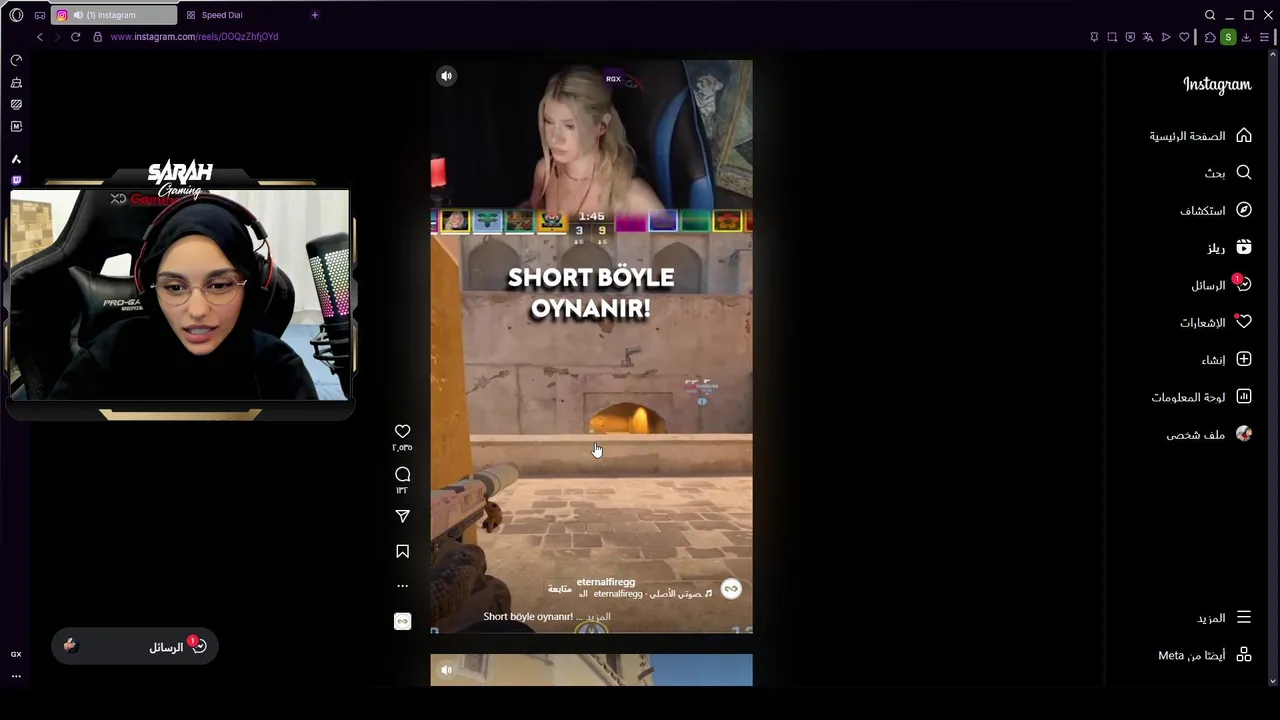Open لوحة المعلومات dashboard
Screen dimensions: 1280x720
(x=1200, y=397)
